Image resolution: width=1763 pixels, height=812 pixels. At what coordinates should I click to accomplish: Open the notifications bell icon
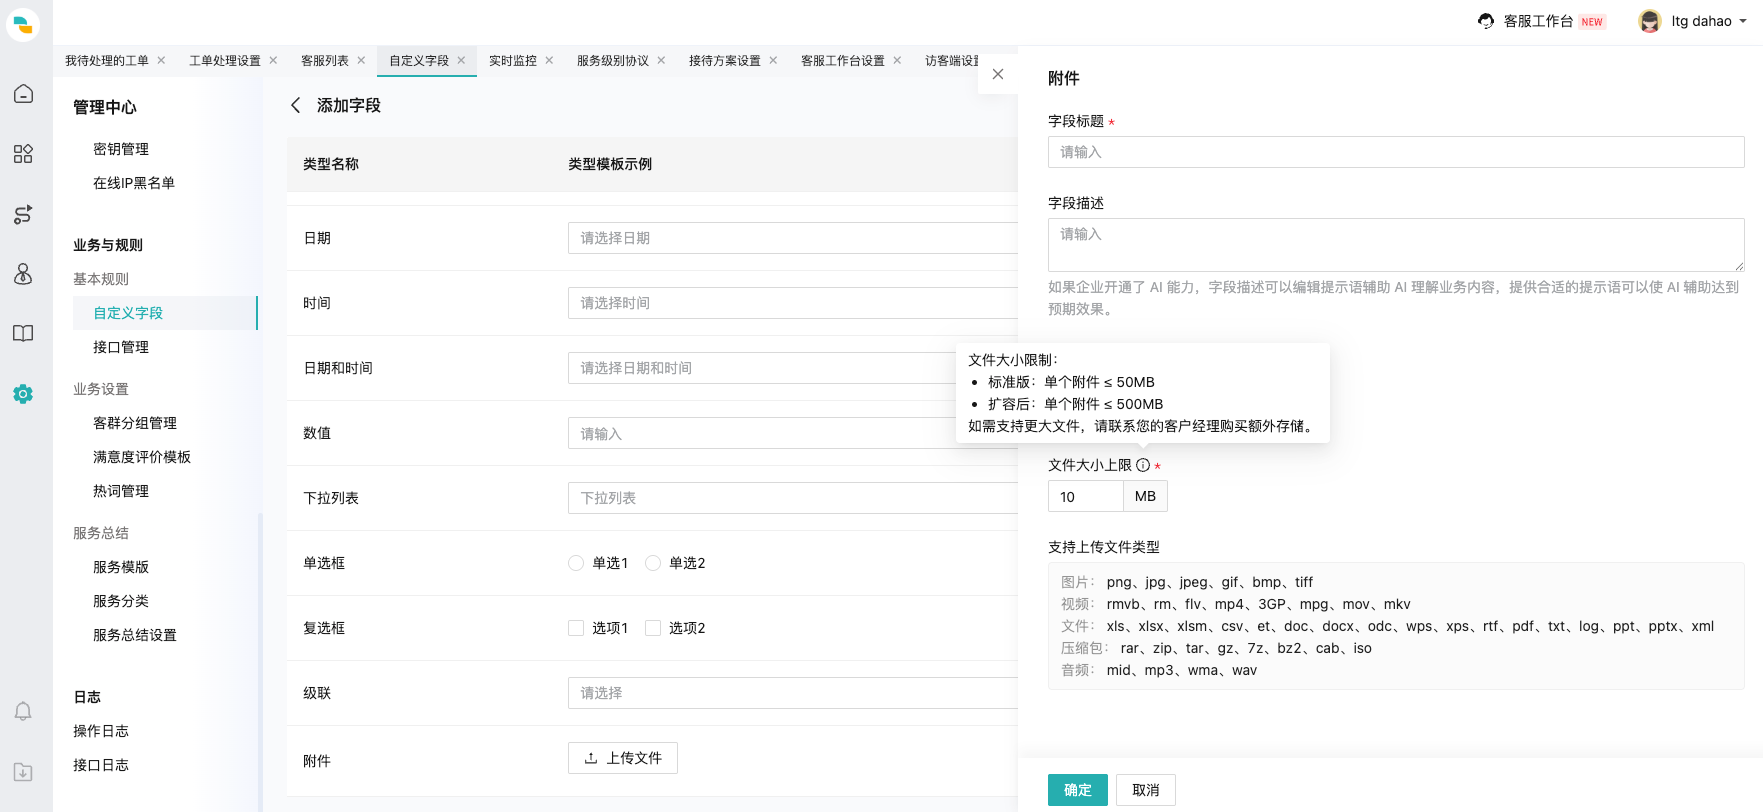point(23,711)
